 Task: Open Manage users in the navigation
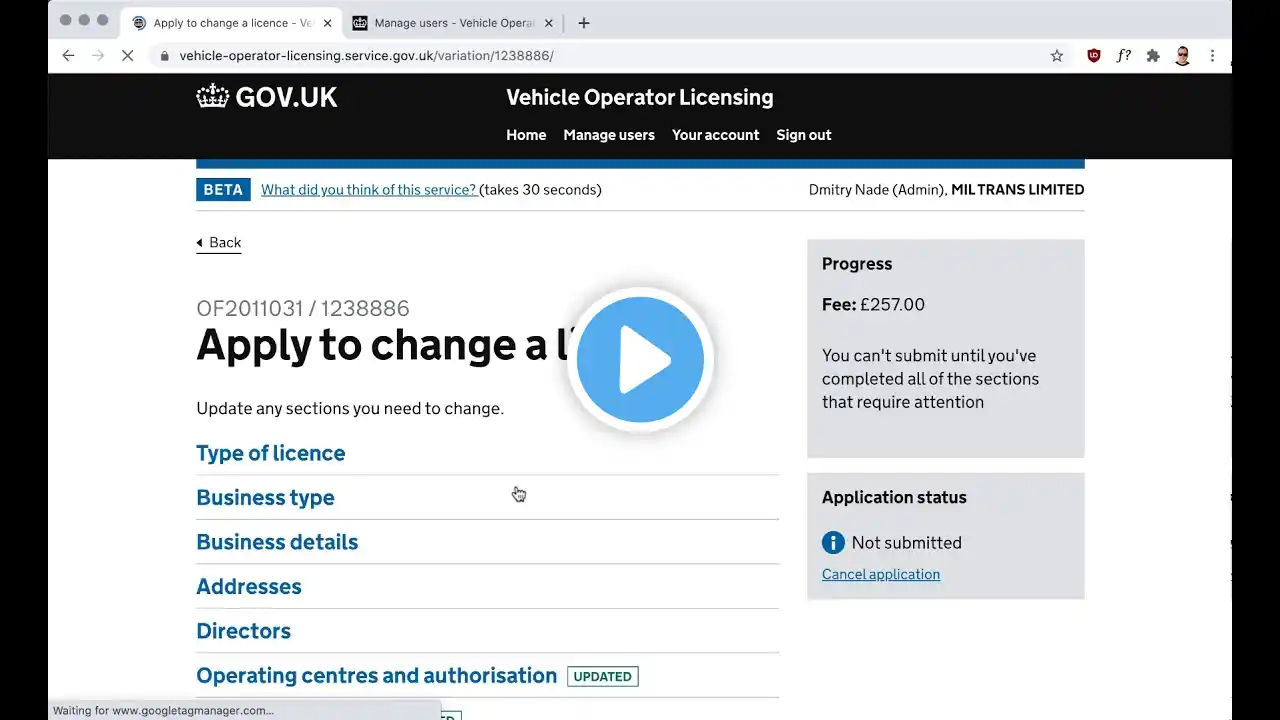point(608,135)
